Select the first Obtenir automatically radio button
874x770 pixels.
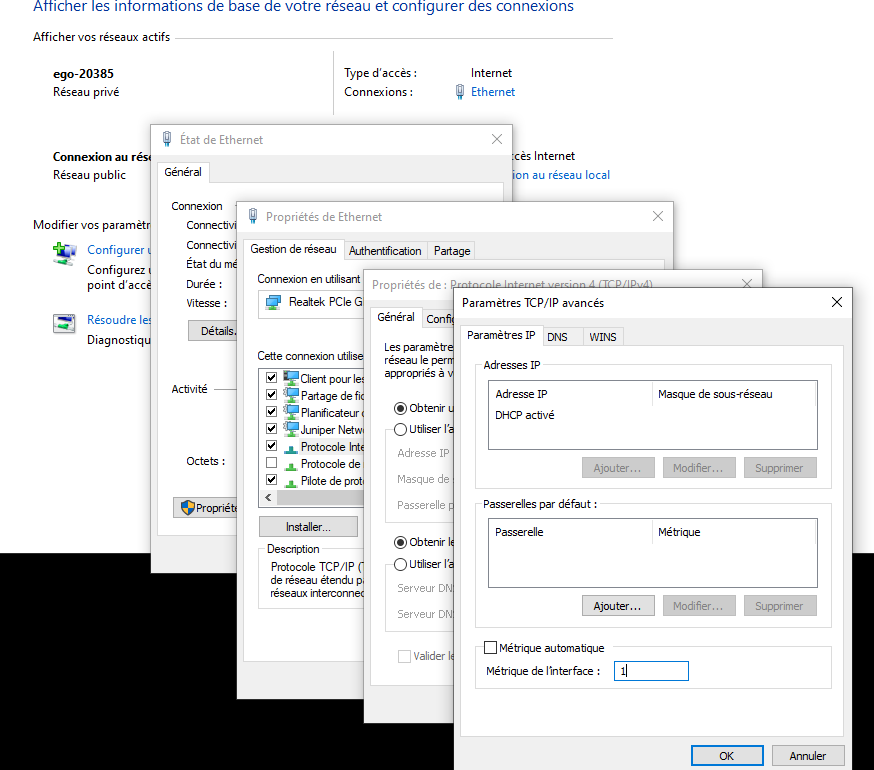coord(400,408)
